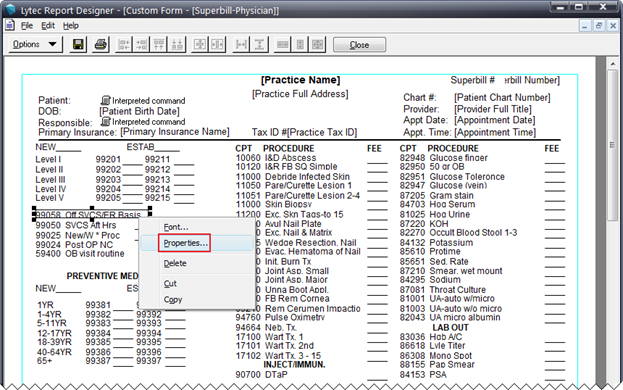Open the Options dropdown
The height and width of the screenshot is (390, 623).
[35, 44]
